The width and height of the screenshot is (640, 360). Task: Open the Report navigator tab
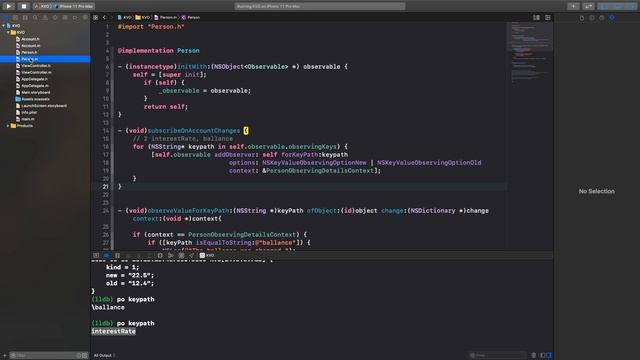(x=85, y=18)
